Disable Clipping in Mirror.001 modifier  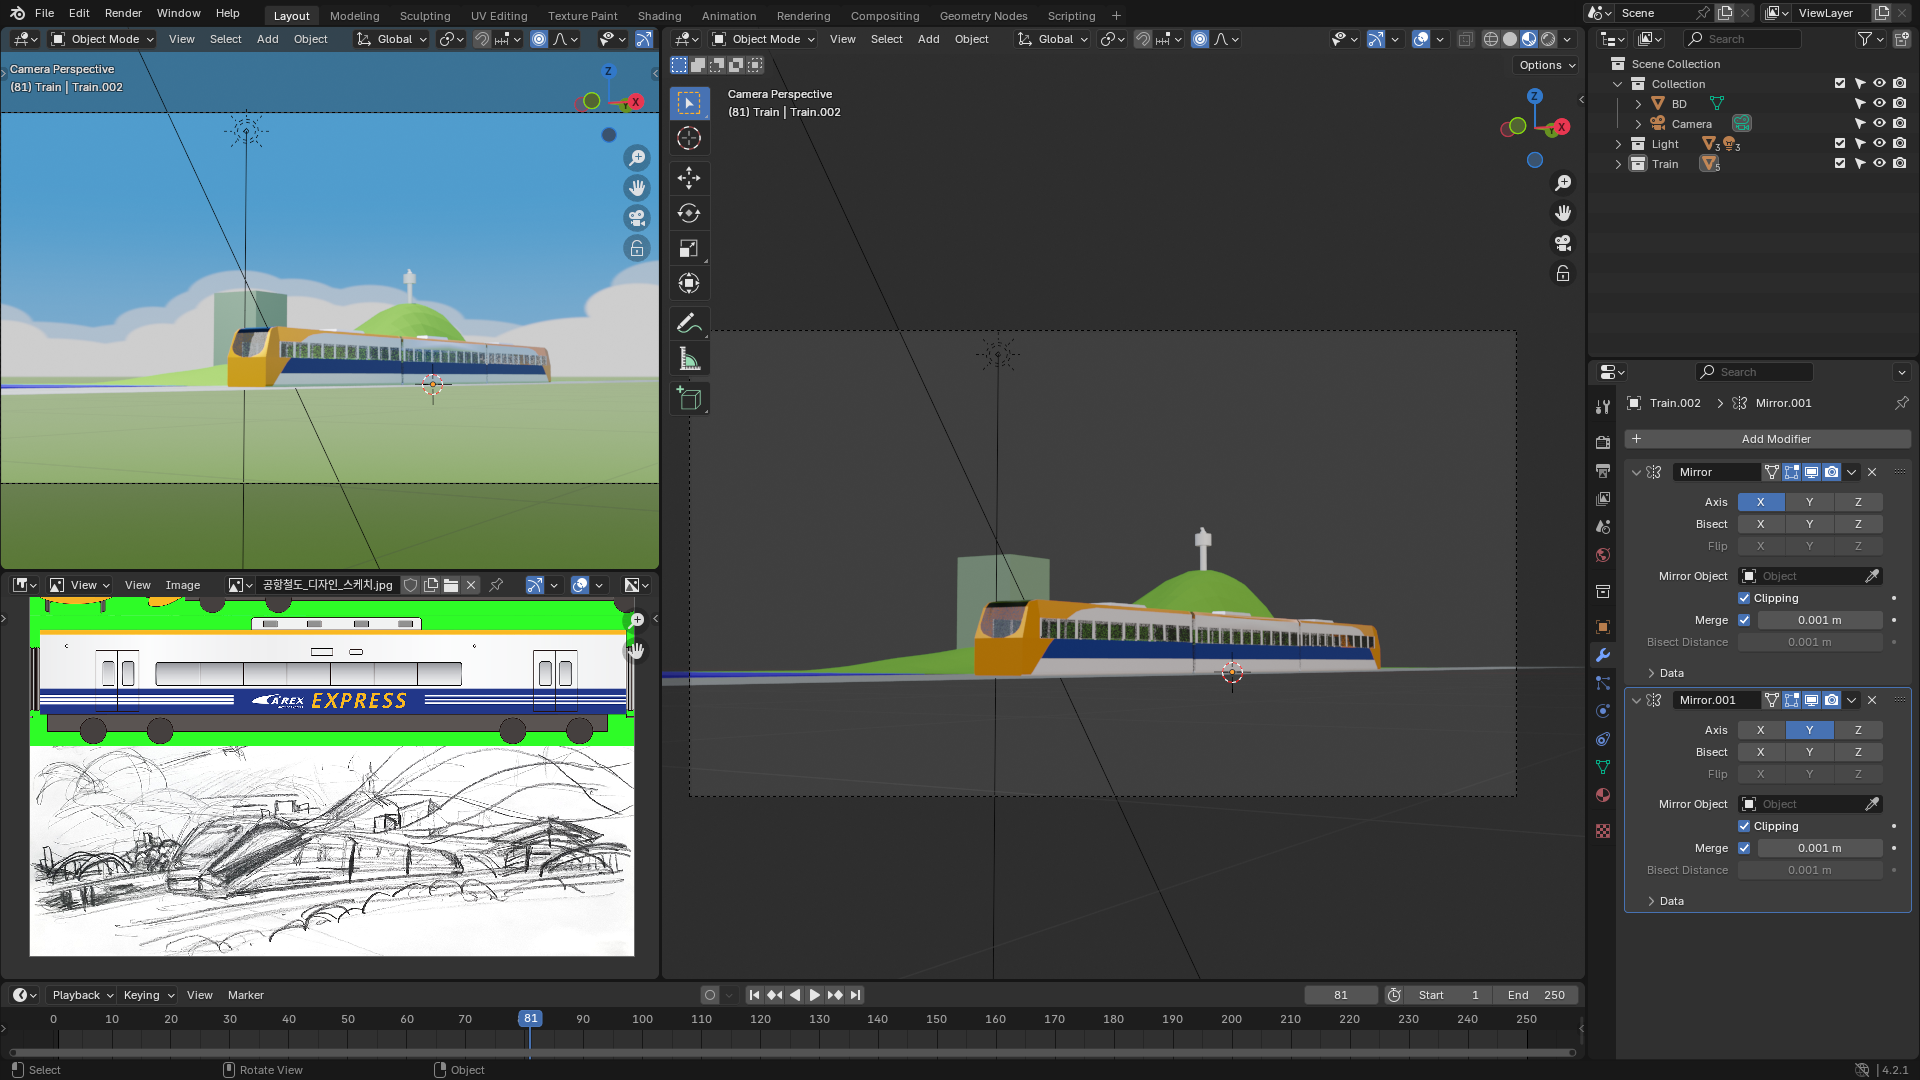[x=1744, y=826]
